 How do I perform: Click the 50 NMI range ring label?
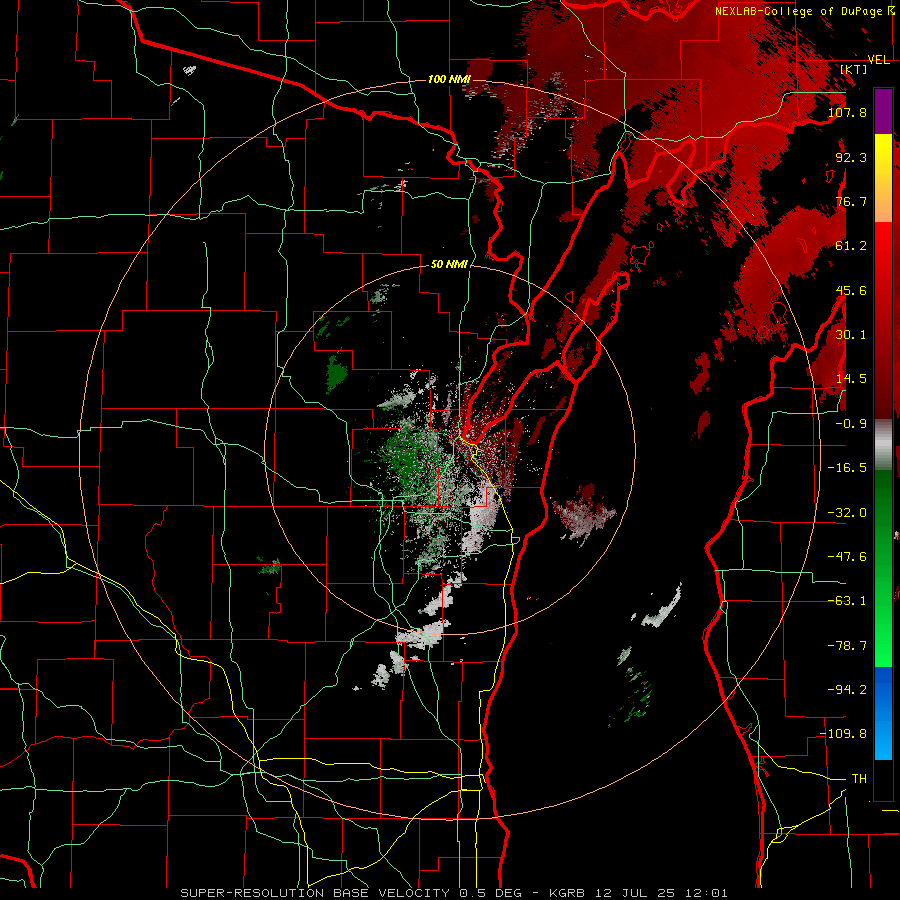click(x=449, y=265)
